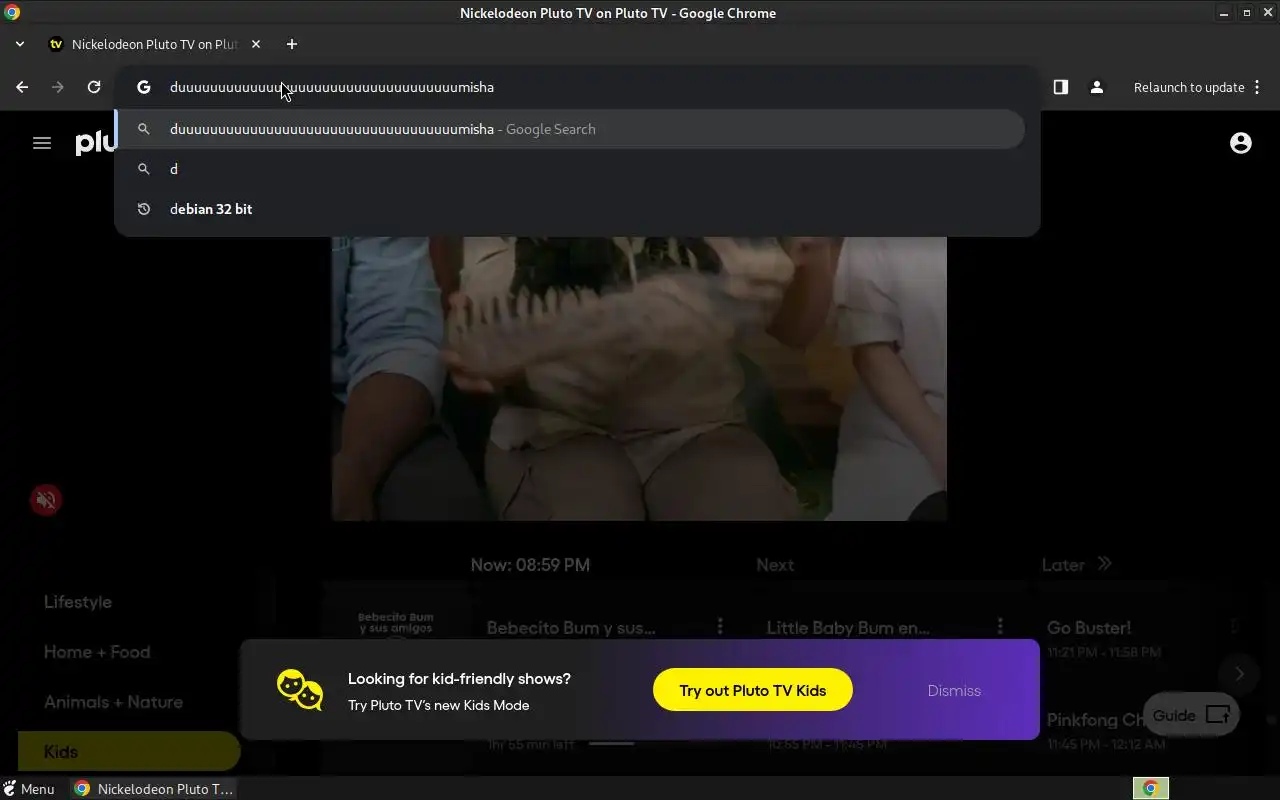Click the Chrome tray icon in the taskbar

point(1150,789)
